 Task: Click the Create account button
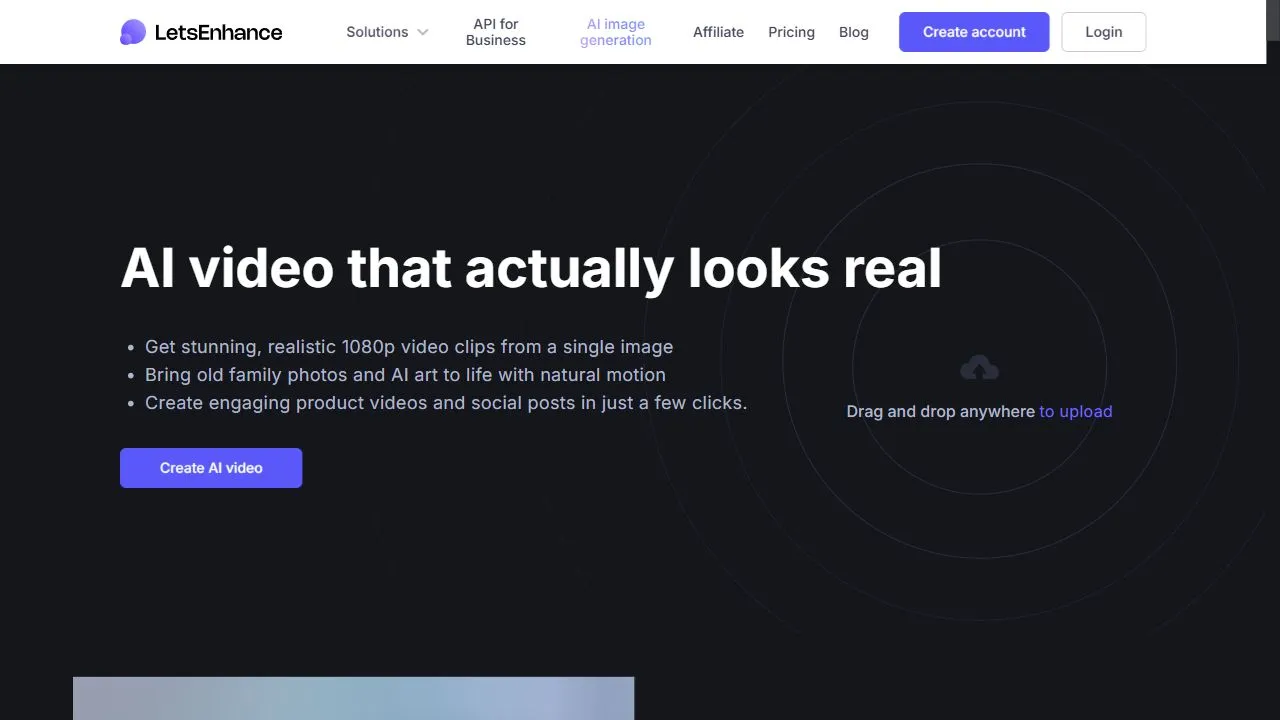point(974,32)
